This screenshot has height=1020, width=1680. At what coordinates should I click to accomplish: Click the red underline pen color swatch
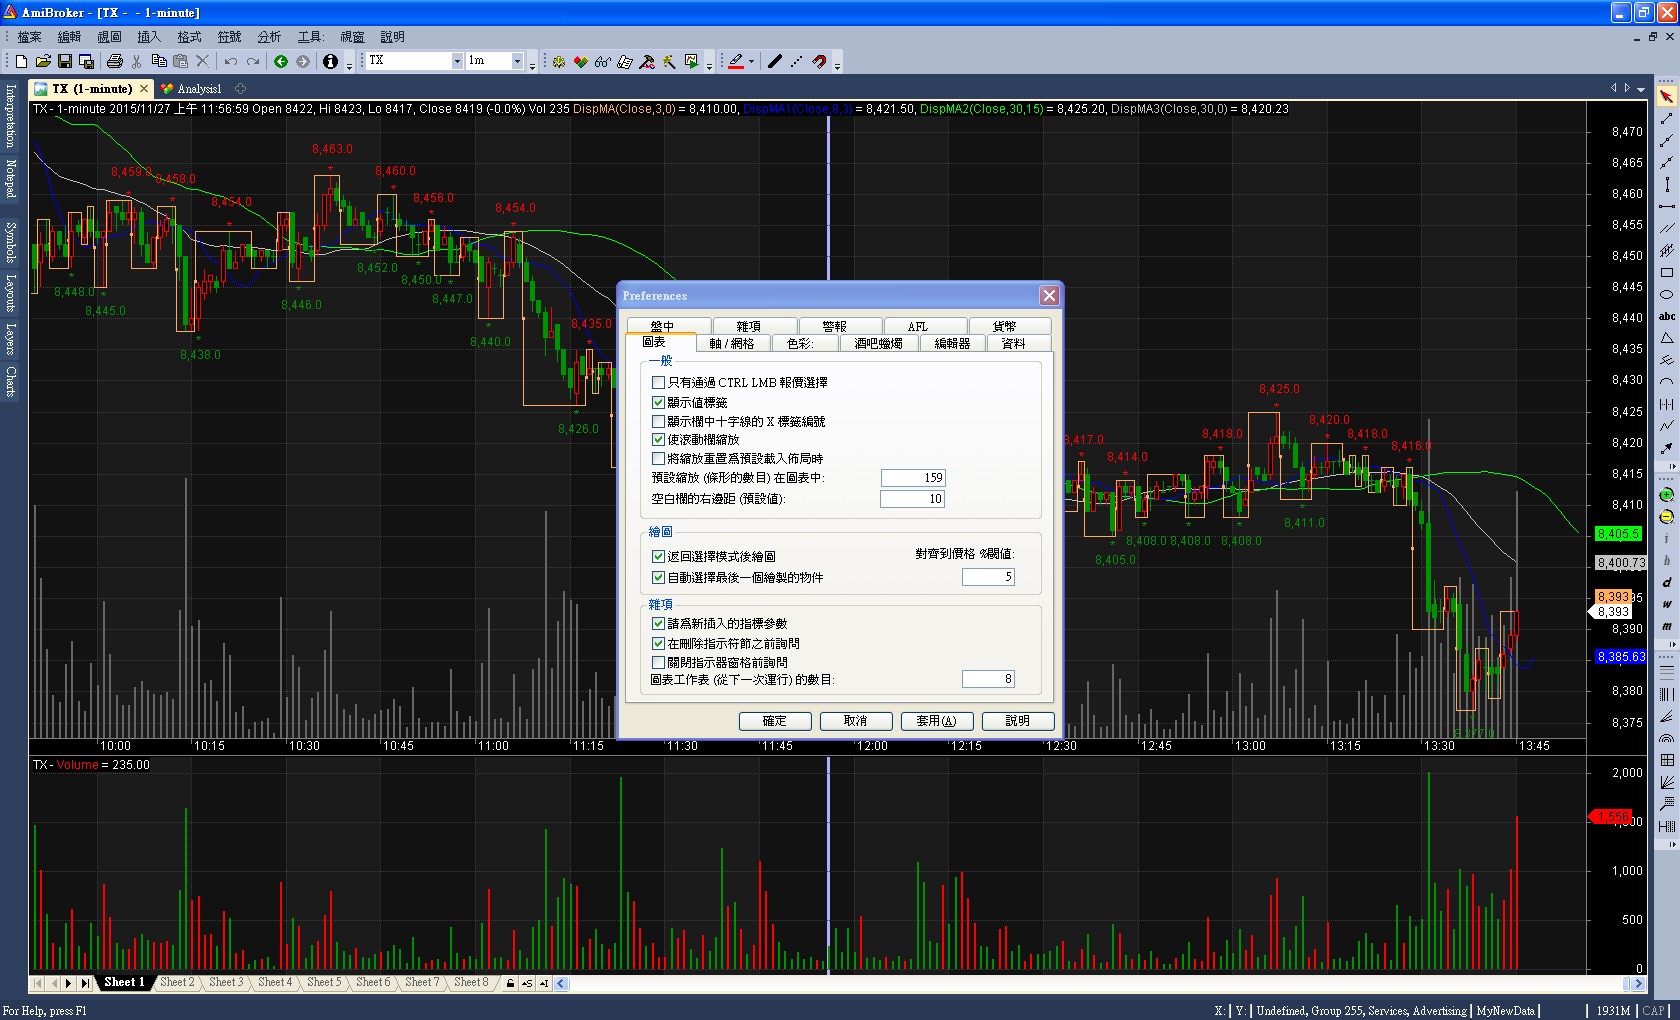click(x=736, y=62)
